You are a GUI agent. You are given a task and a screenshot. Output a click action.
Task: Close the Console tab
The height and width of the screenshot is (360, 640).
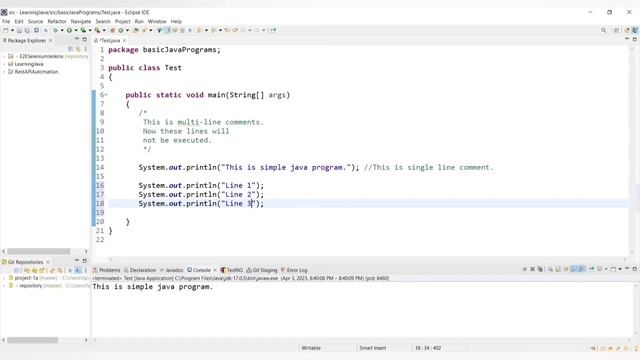pos(215,270)
